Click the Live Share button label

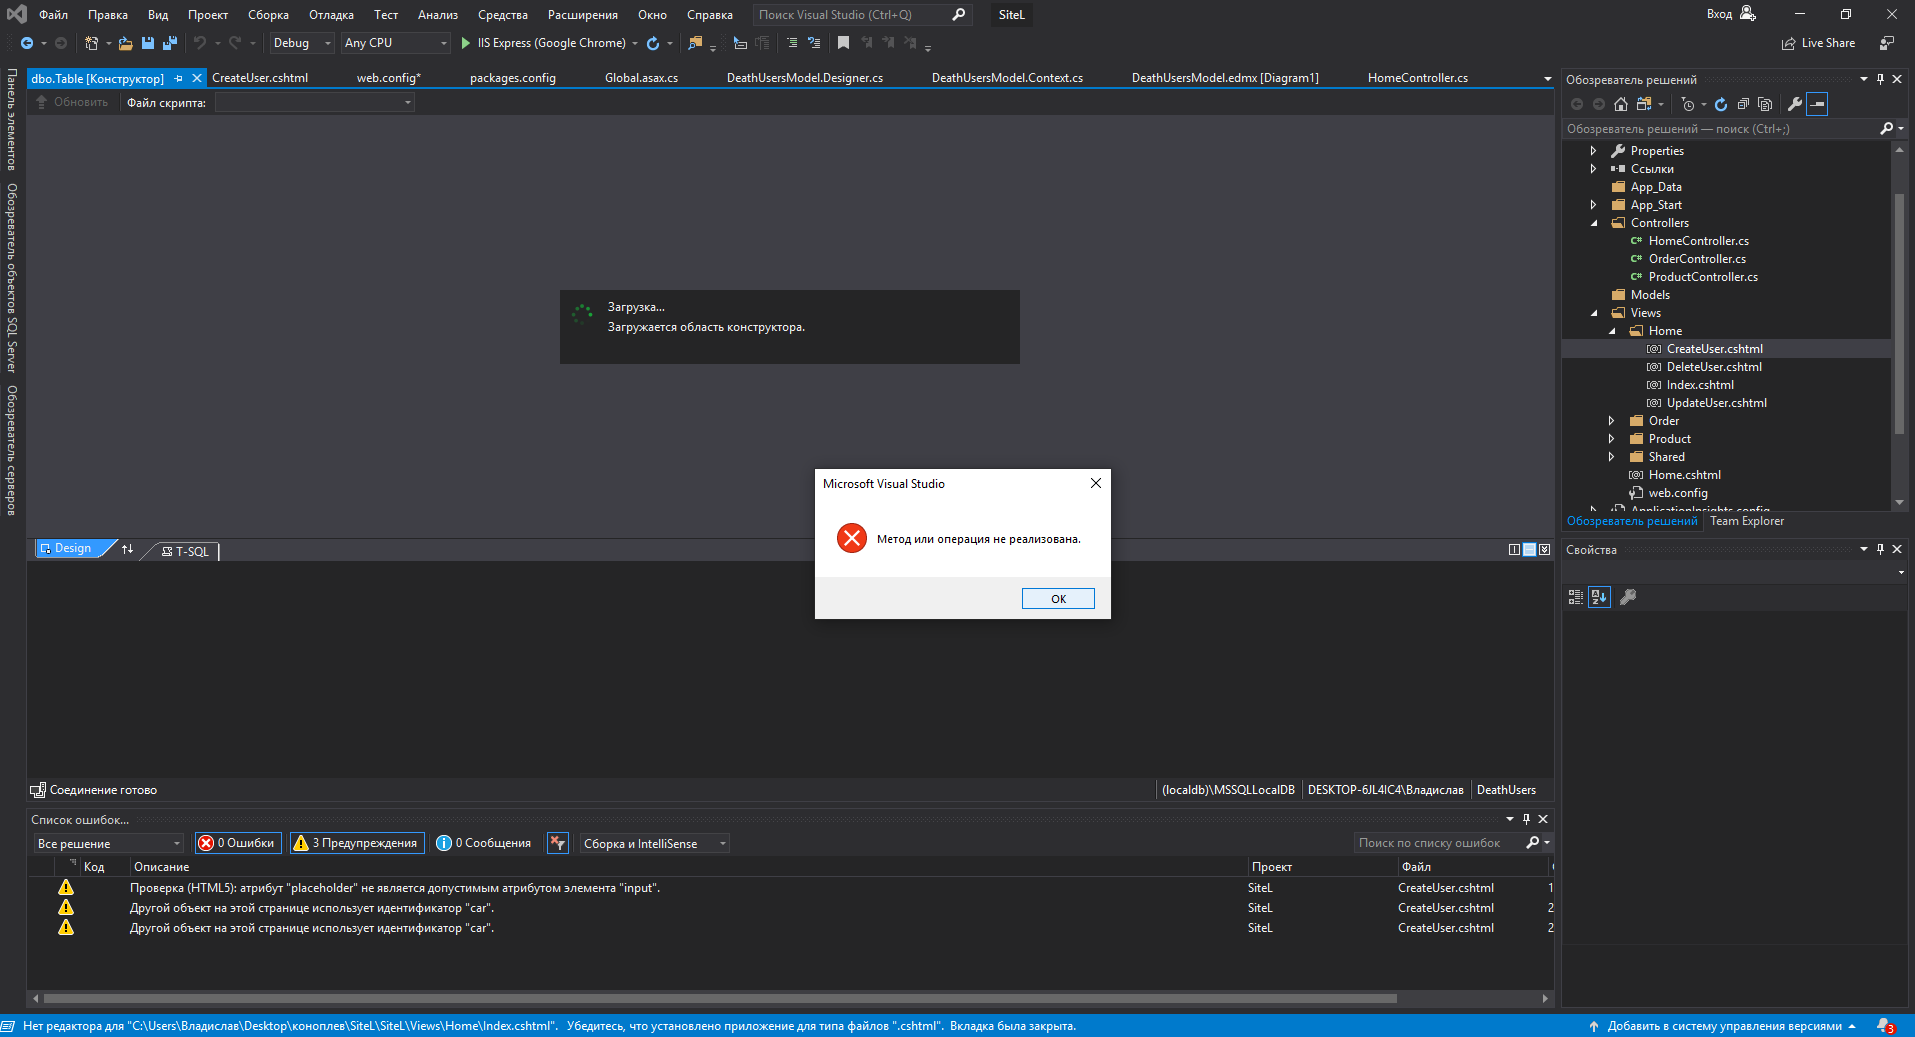tap(1828, 43)
